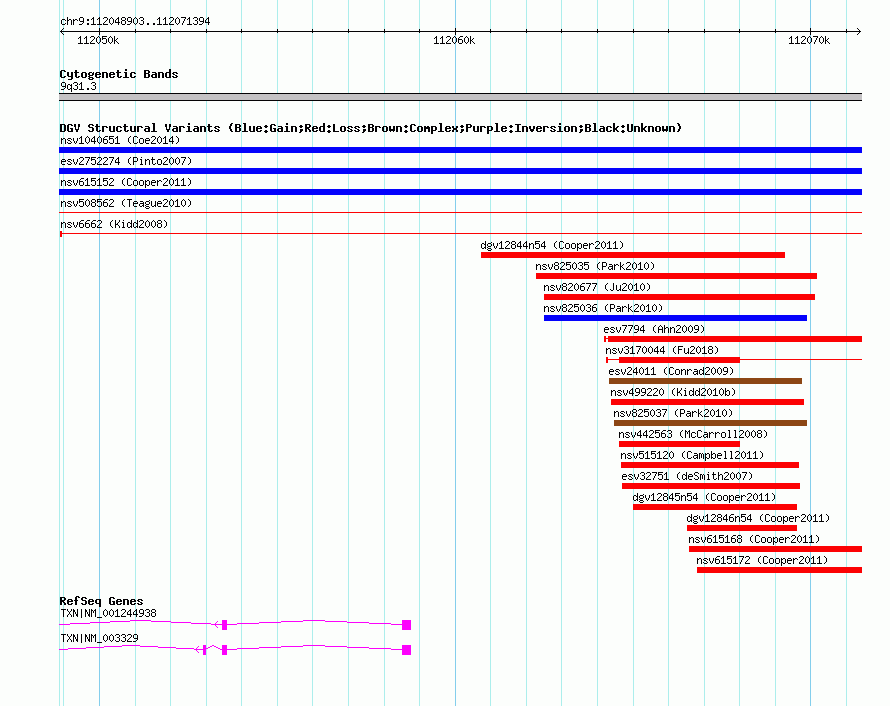Click the nsv615152 (Cooper2011) blue bar

[460, 192]
